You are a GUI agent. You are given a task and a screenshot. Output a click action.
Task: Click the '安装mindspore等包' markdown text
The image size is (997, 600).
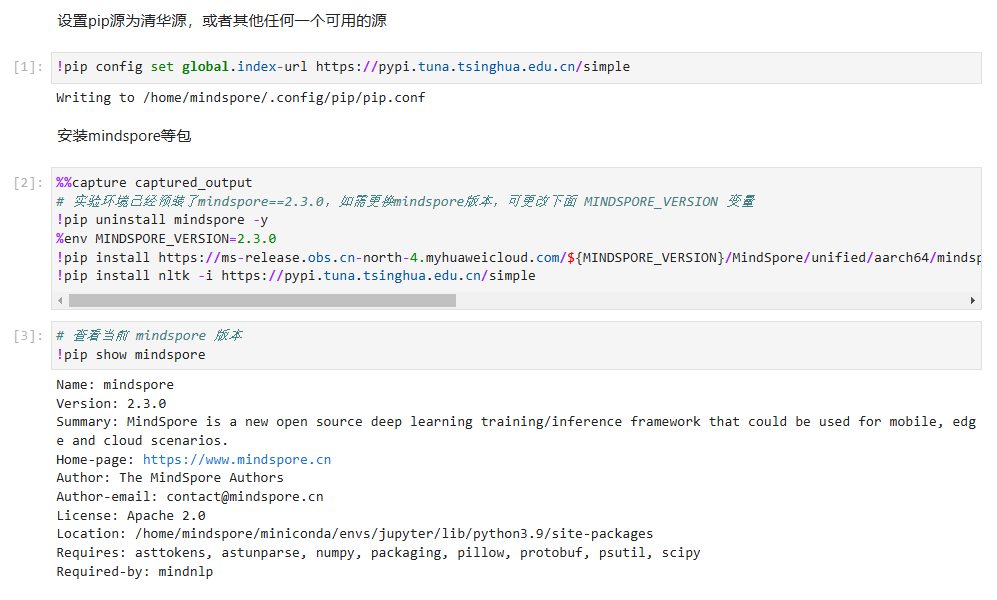[124, 136]
